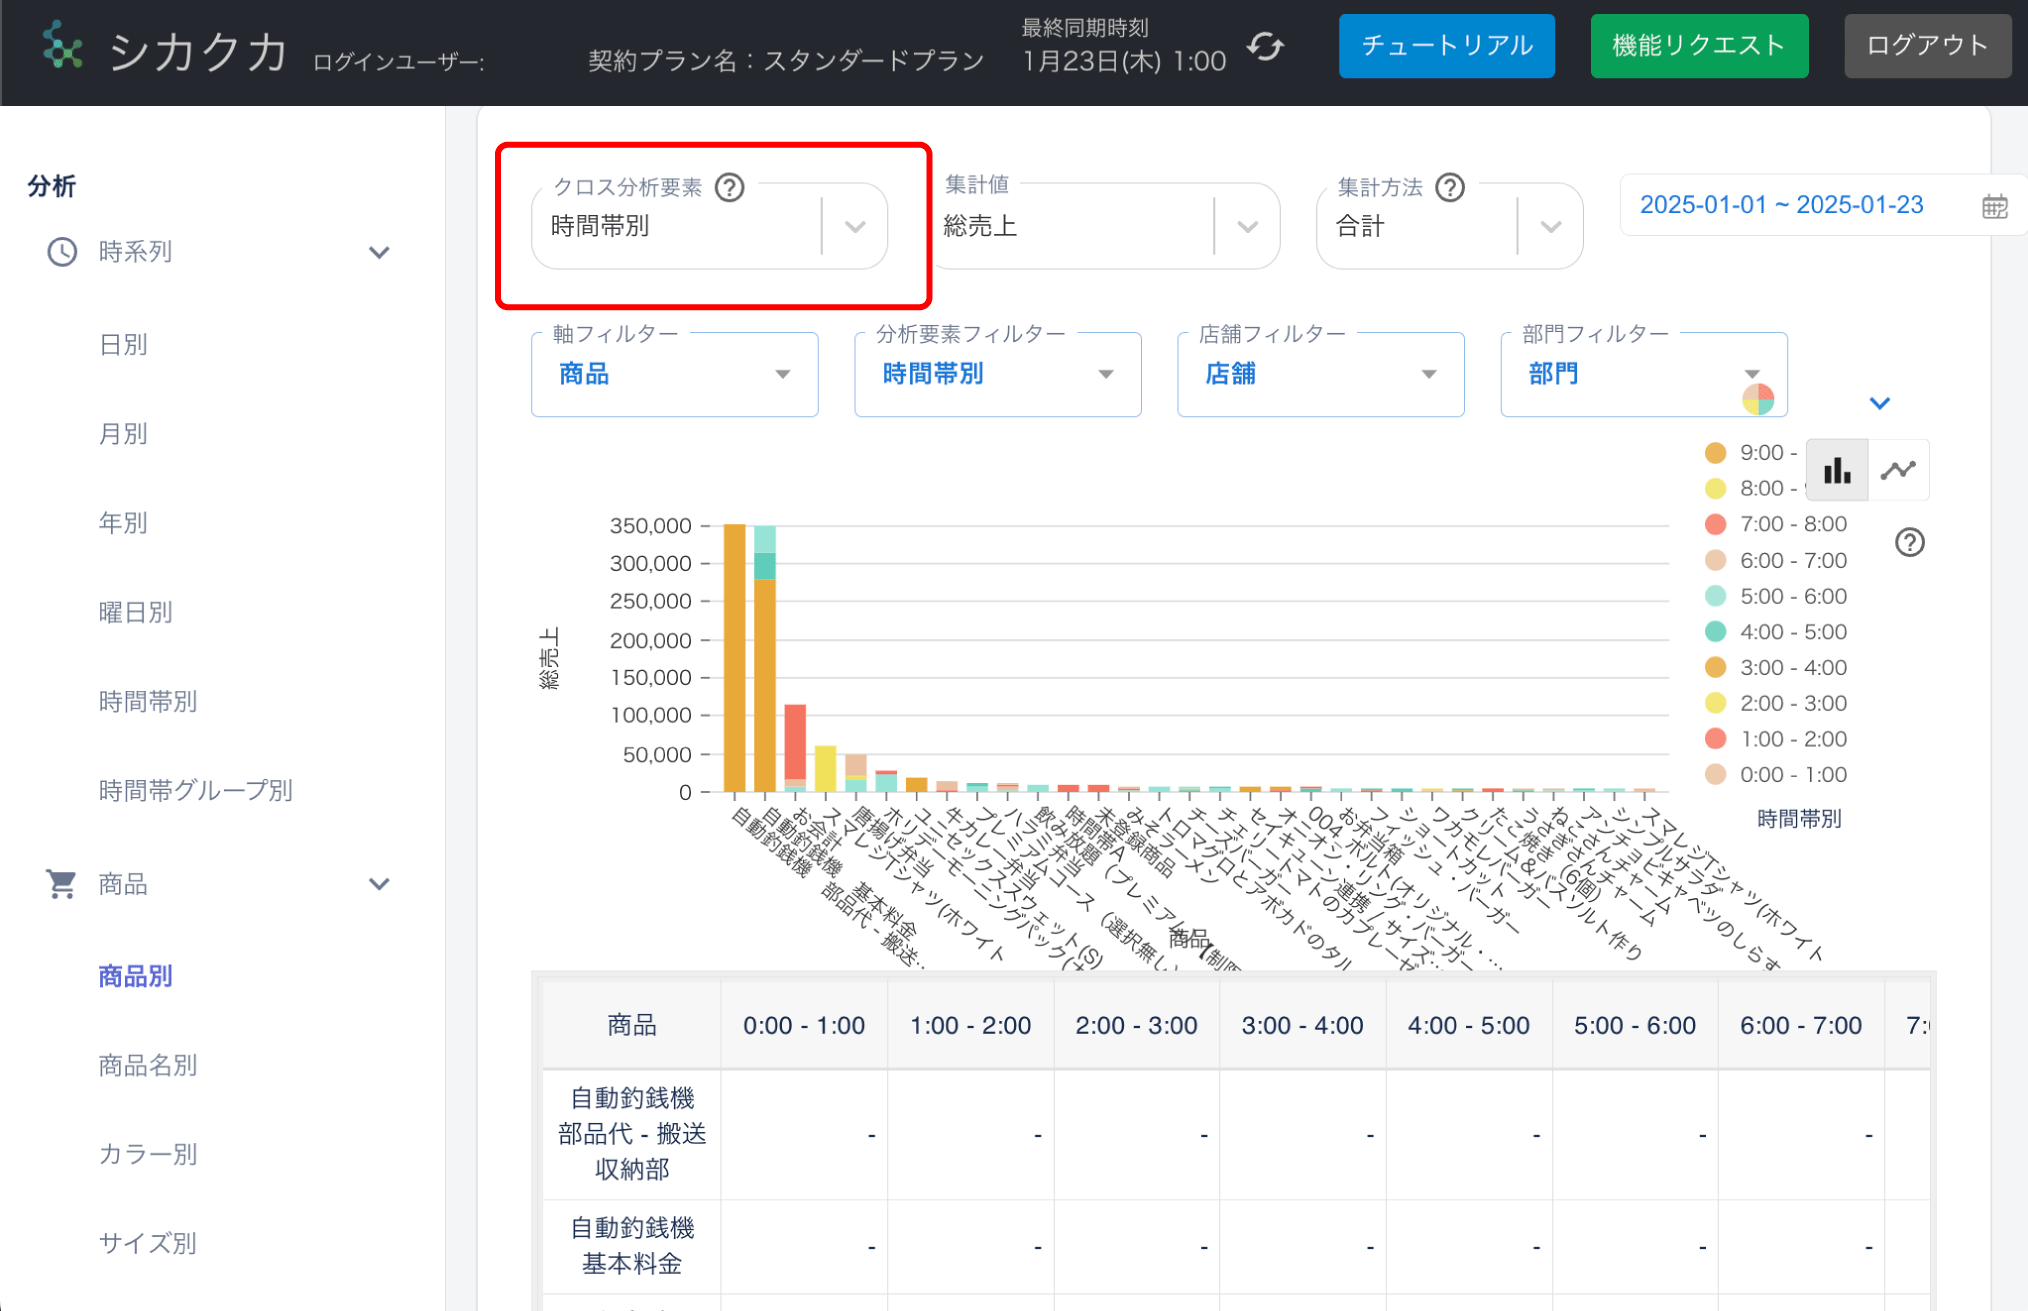
Task: Toggle 4:00 - 5:00 legend entry
Action: 1776,632
